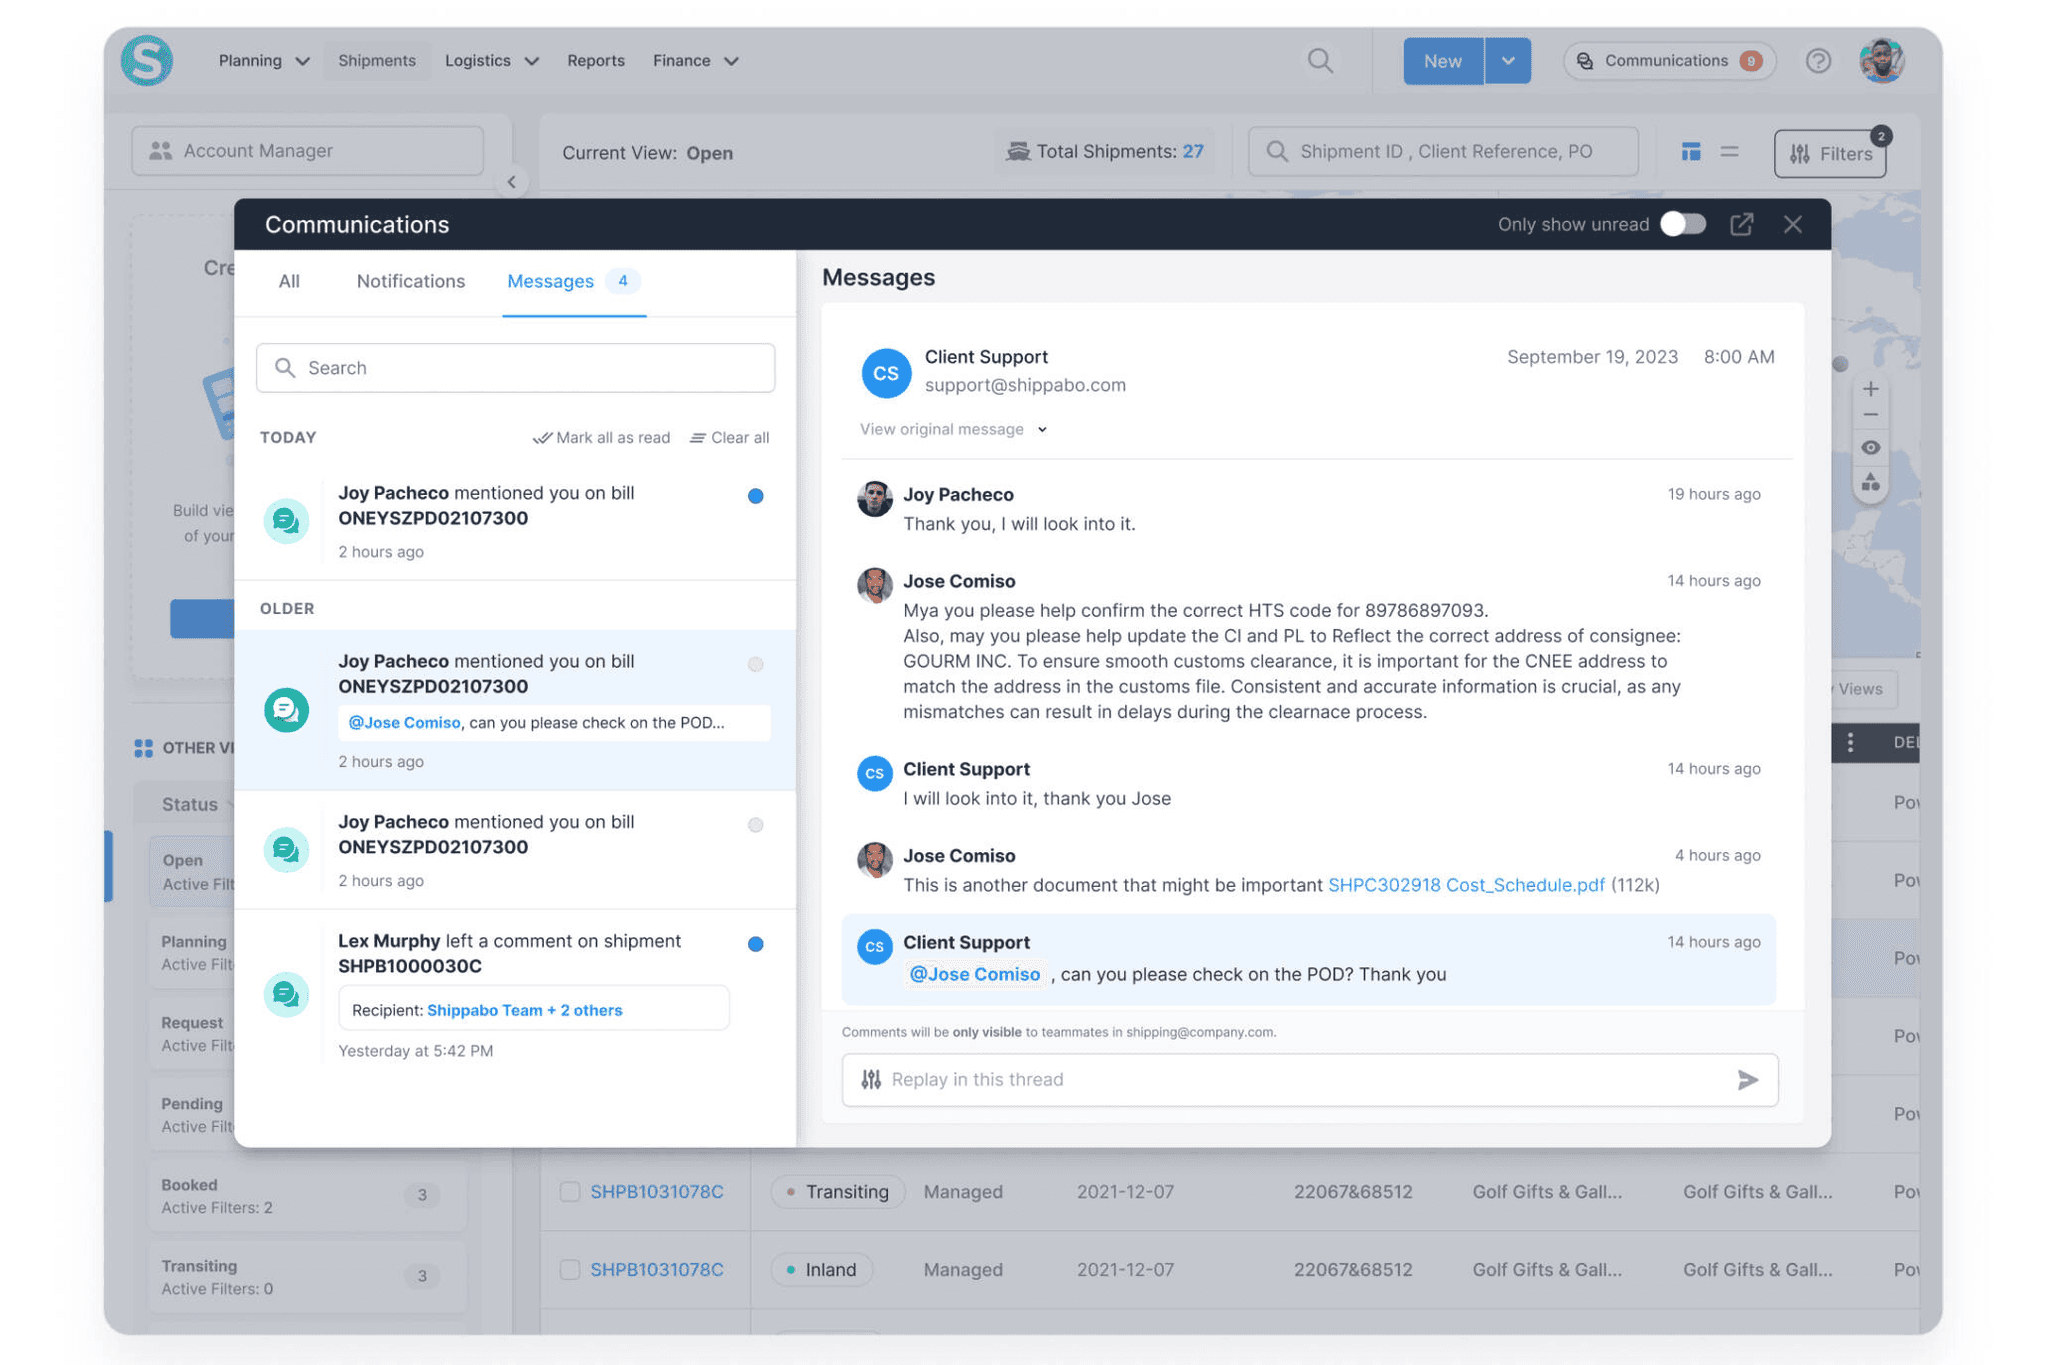The image size is (2048, 1365).
Task: Select the Transiting view in sidebar
Action: [306, 1277]
